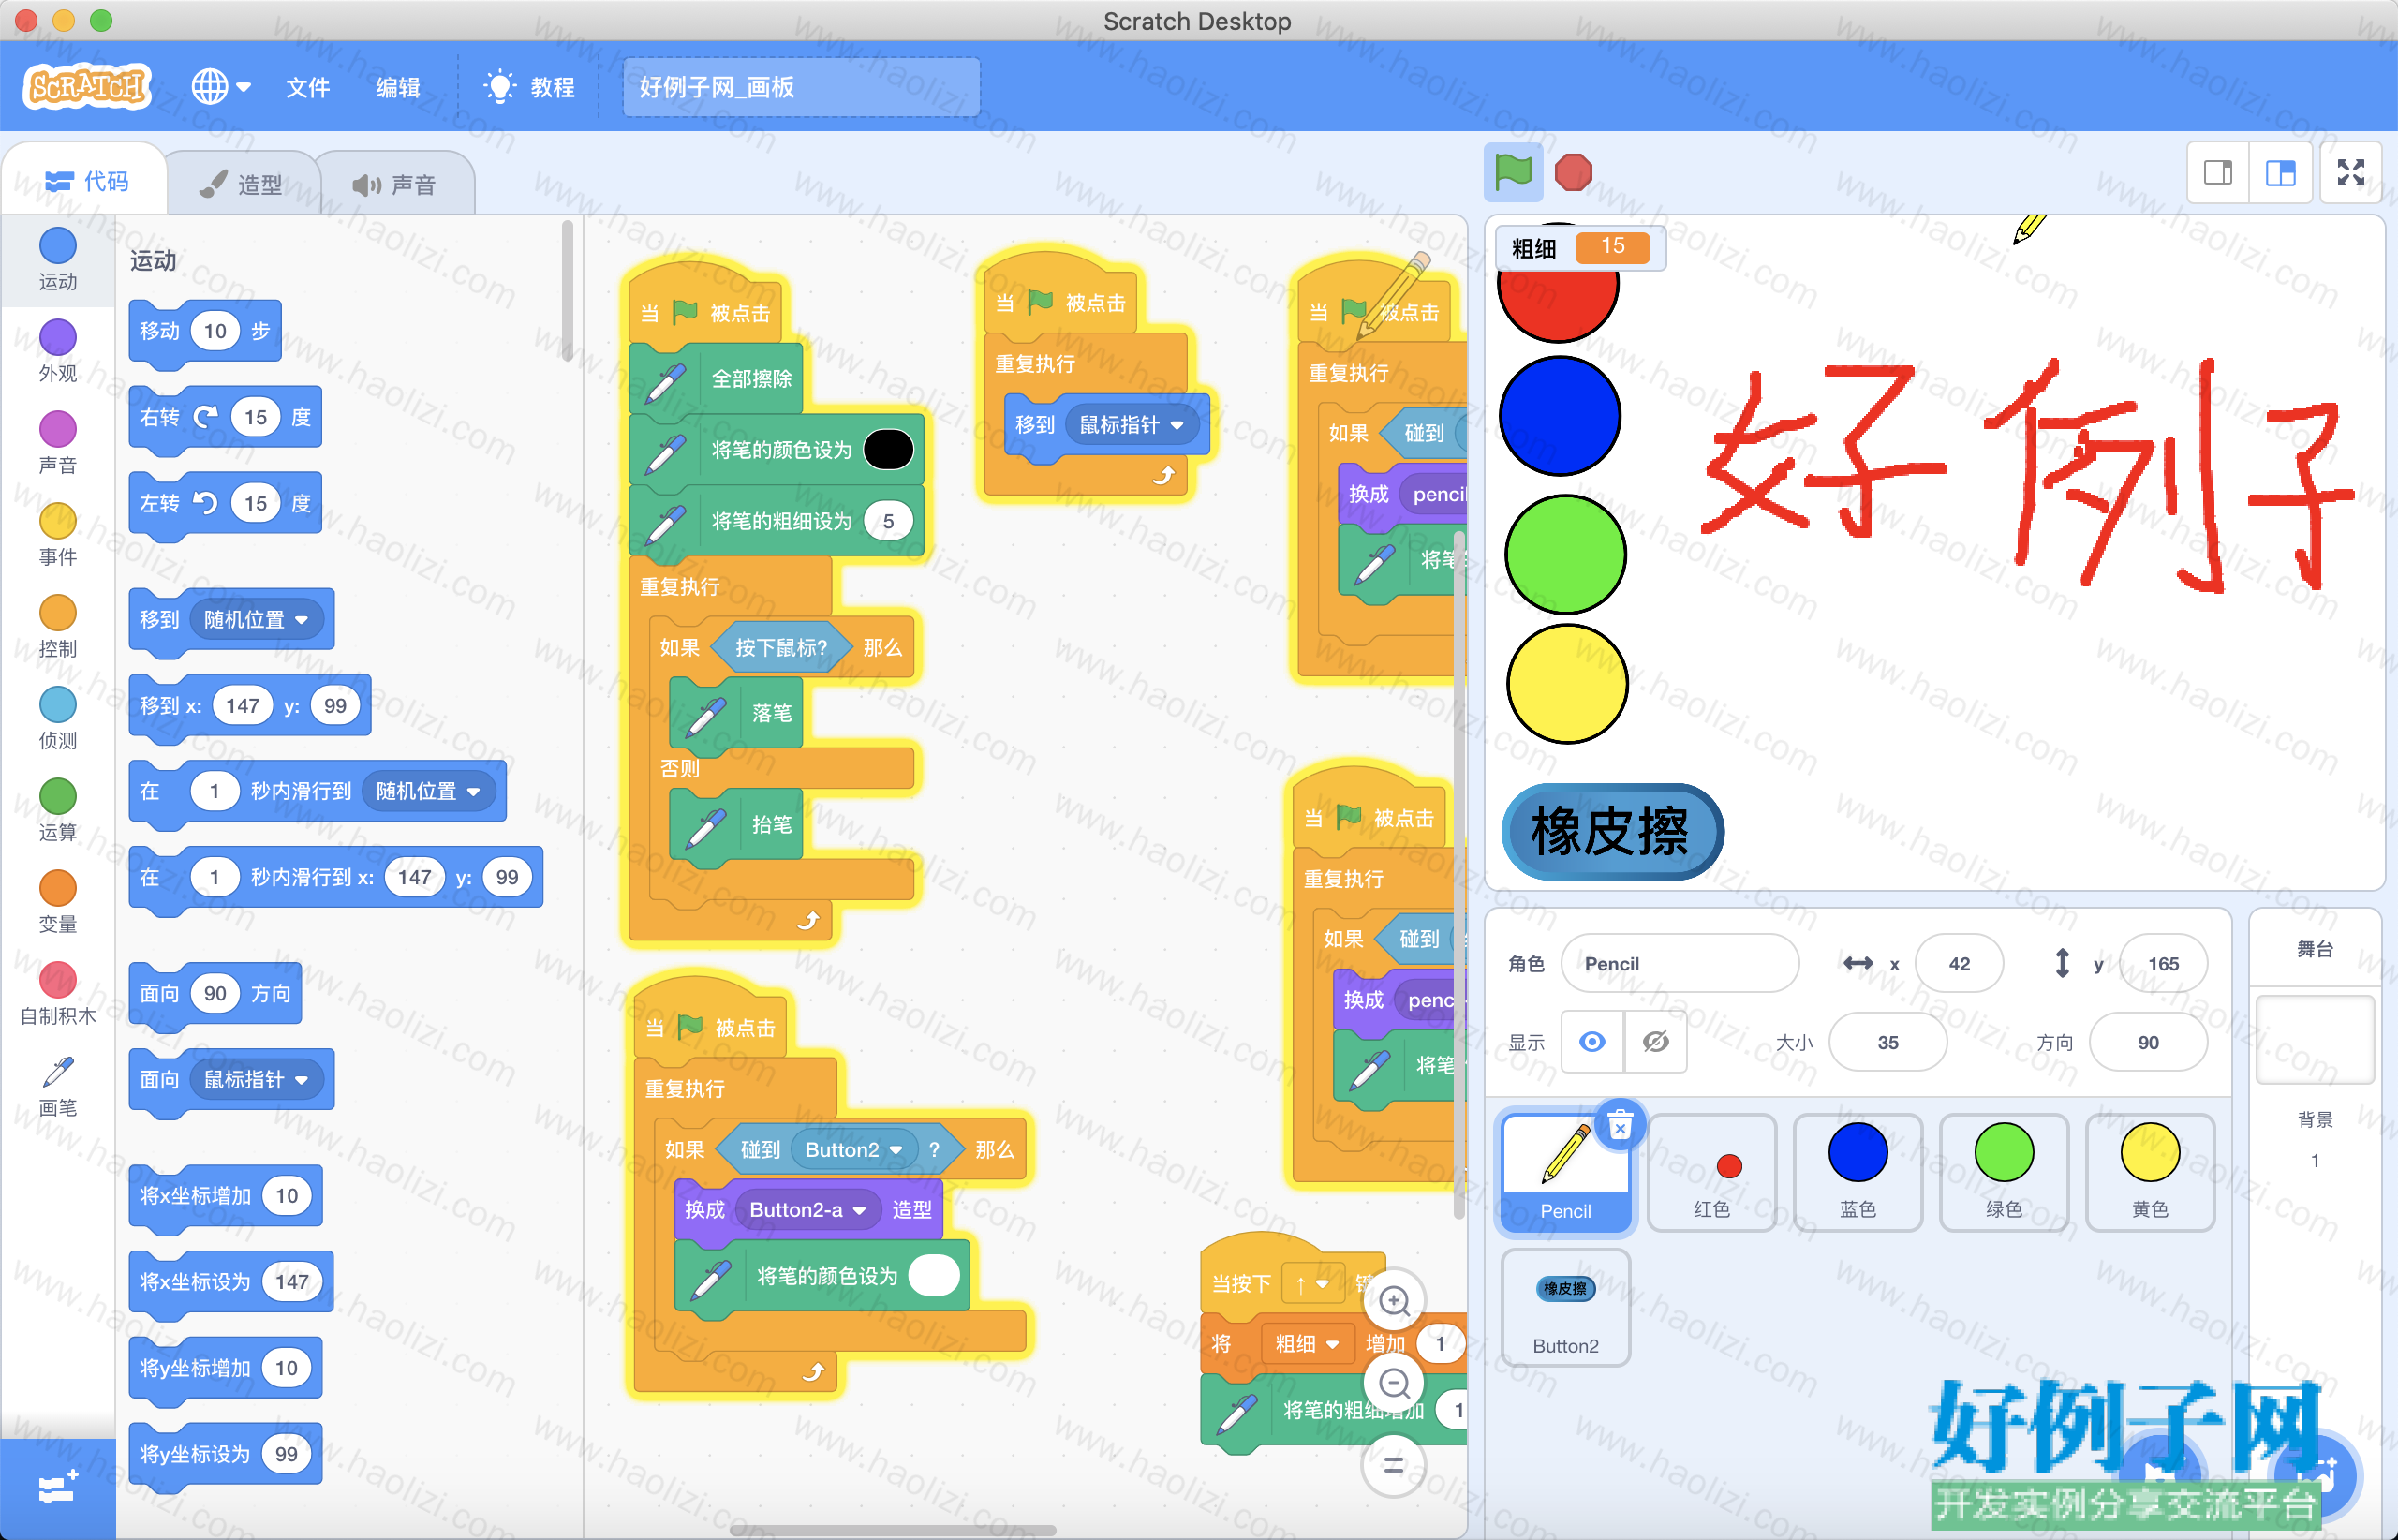This screenshot has height=1540, width=2398.
Task: Click the 落笔 pen down block
Action: point(737,713)
